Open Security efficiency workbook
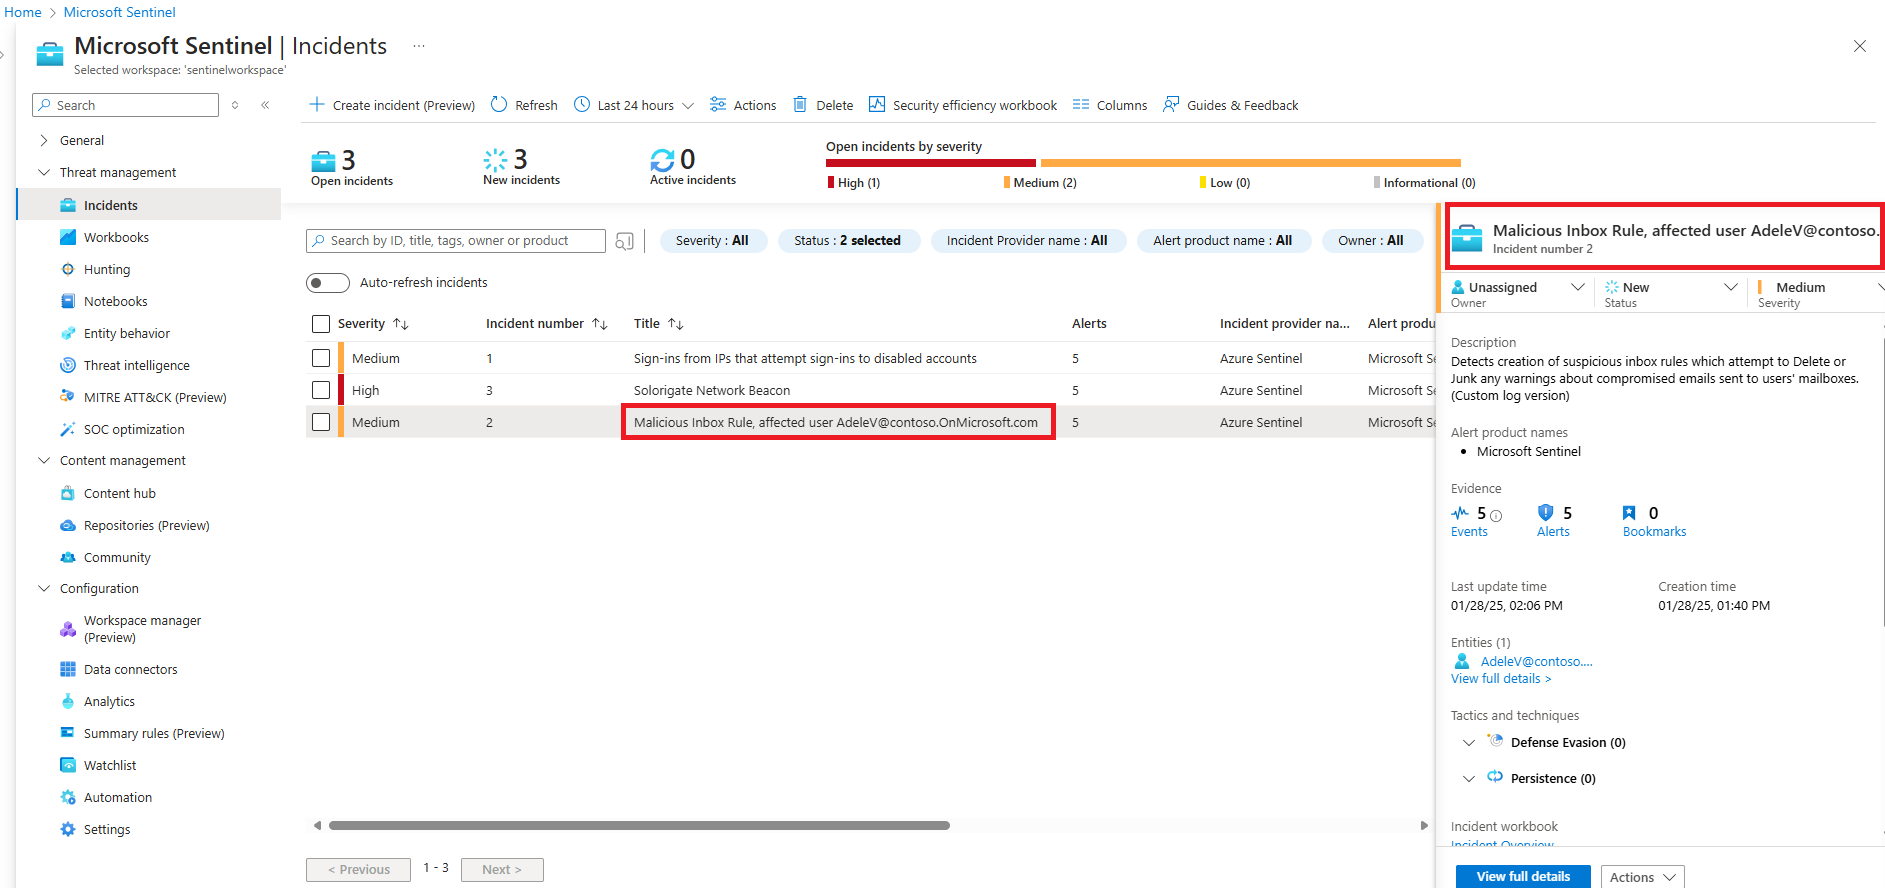The image size is (1885, 888). click(x=963, y=105)
